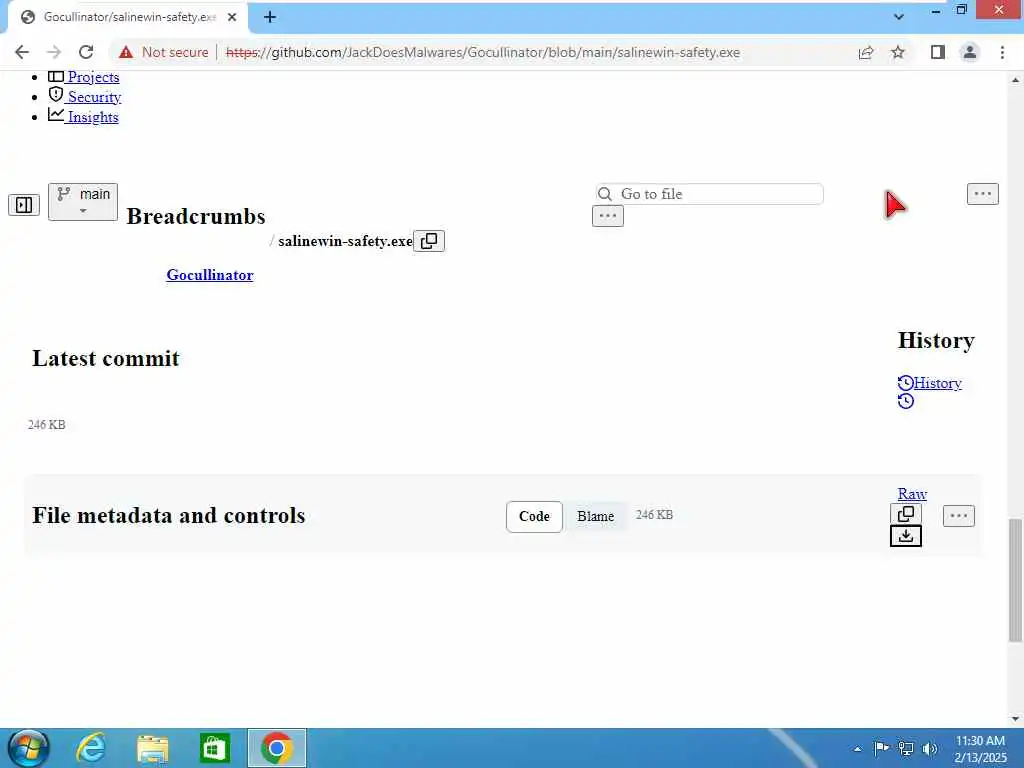Click the scrollbar up arrow
1024x768 pixels.
(x=1015, y=80)
